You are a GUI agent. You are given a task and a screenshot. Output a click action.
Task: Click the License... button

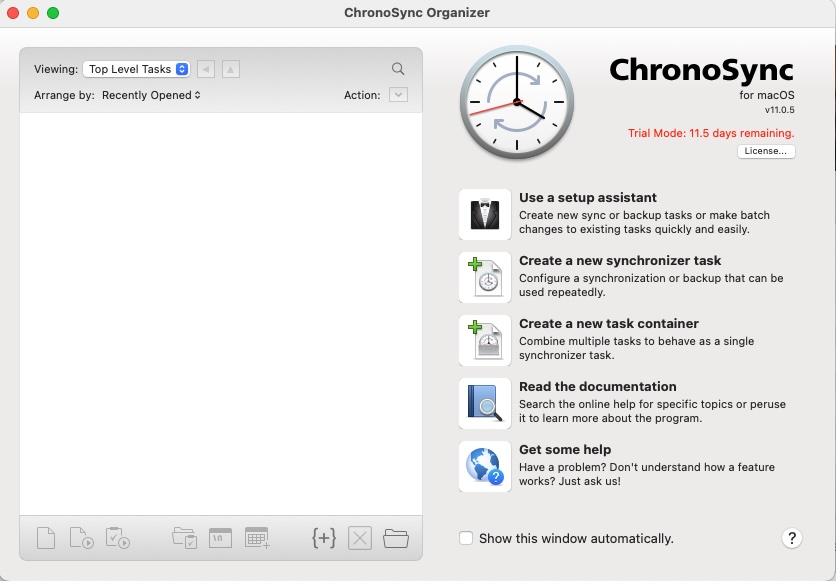pyautogui.click(x=766, y=151)
